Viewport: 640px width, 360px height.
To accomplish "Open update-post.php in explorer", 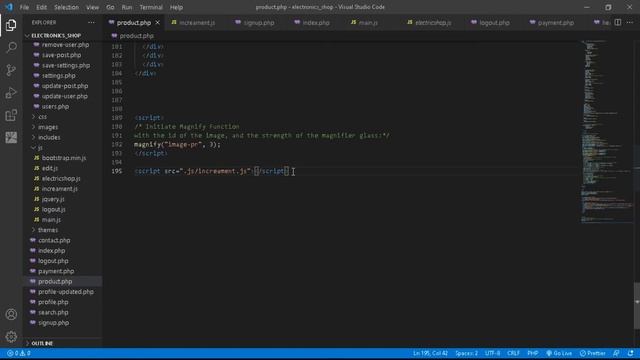I will click(65, 86).
